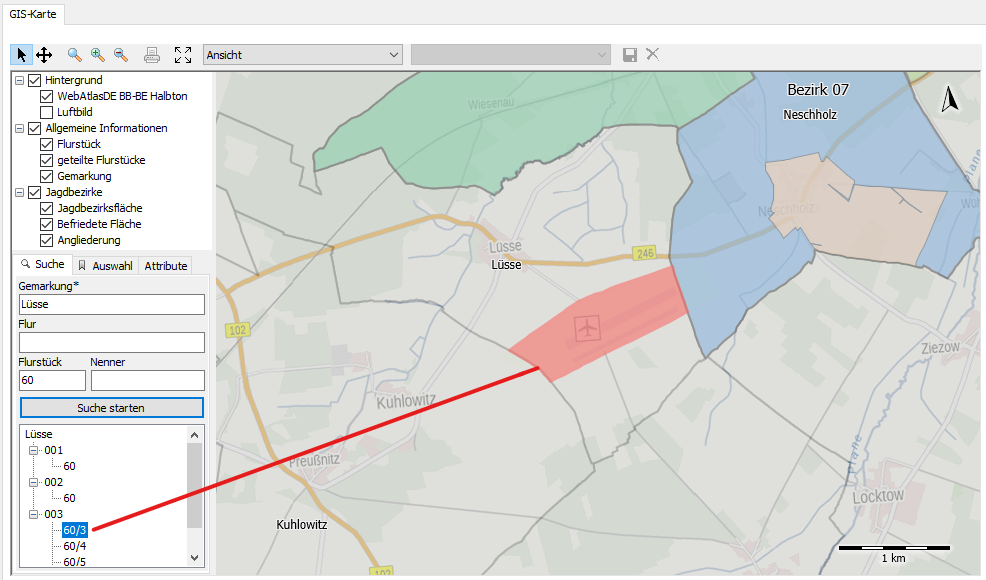Print the map via printer icon
The image size is (986, 580).
pos(152,55)
